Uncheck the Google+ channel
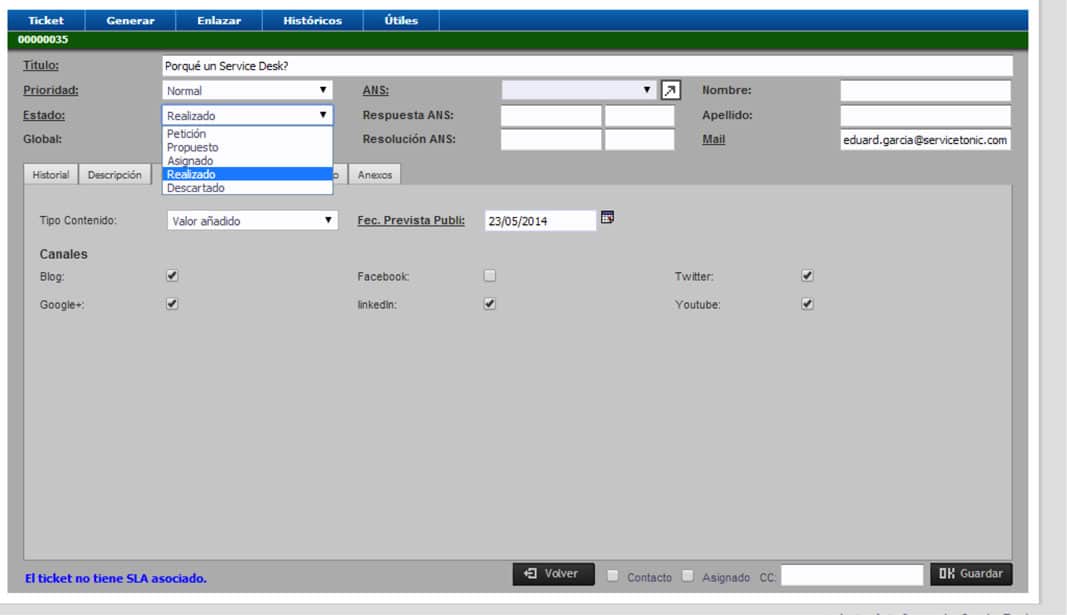The image size is (1067, 615). coord(172,304)
